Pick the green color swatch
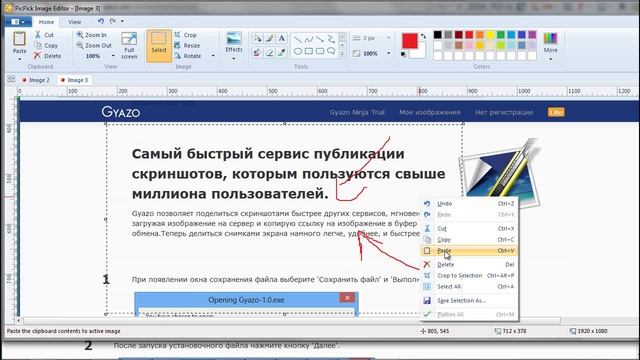Viewport: 640px width, 360px height. (x=501, y=35)
